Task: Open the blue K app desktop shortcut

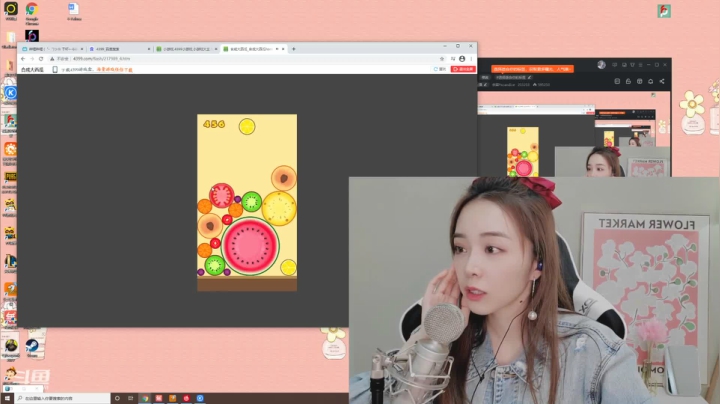Action: [11, 93]
